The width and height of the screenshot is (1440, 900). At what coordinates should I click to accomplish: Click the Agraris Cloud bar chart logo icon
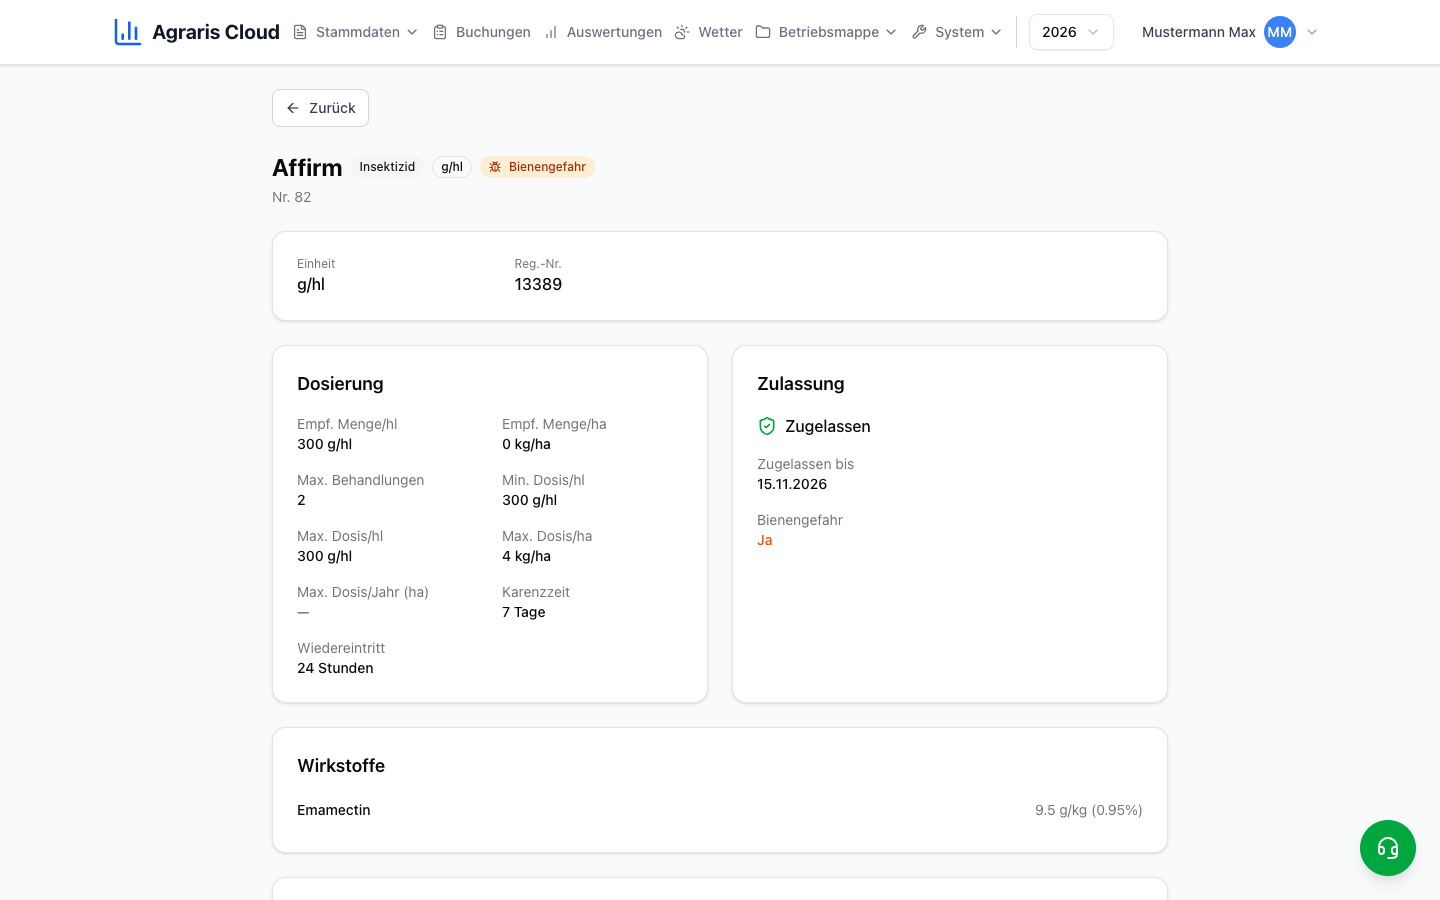pyautogui.click(x=127, y=32)
